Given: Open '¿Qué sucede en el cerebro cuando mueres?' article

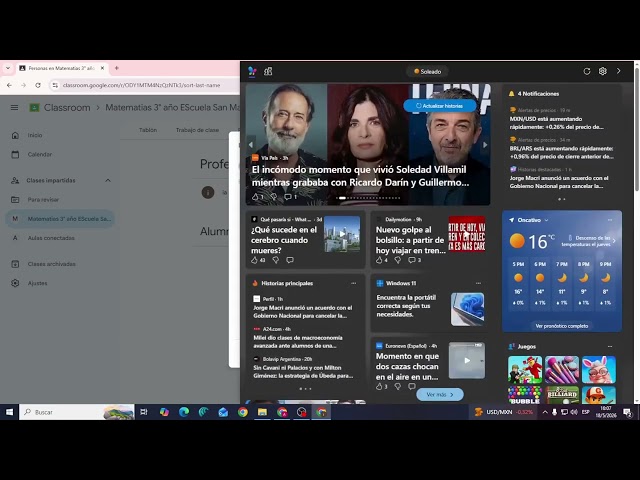Looking at the screenshot, I should [284, 240].
